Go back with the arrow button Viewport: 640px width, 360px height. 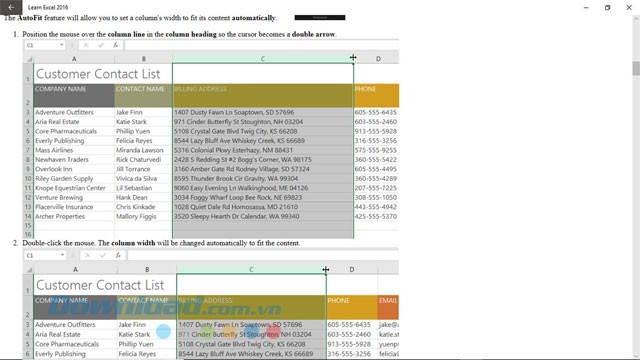pyautogui.click(x=11, y=7)
